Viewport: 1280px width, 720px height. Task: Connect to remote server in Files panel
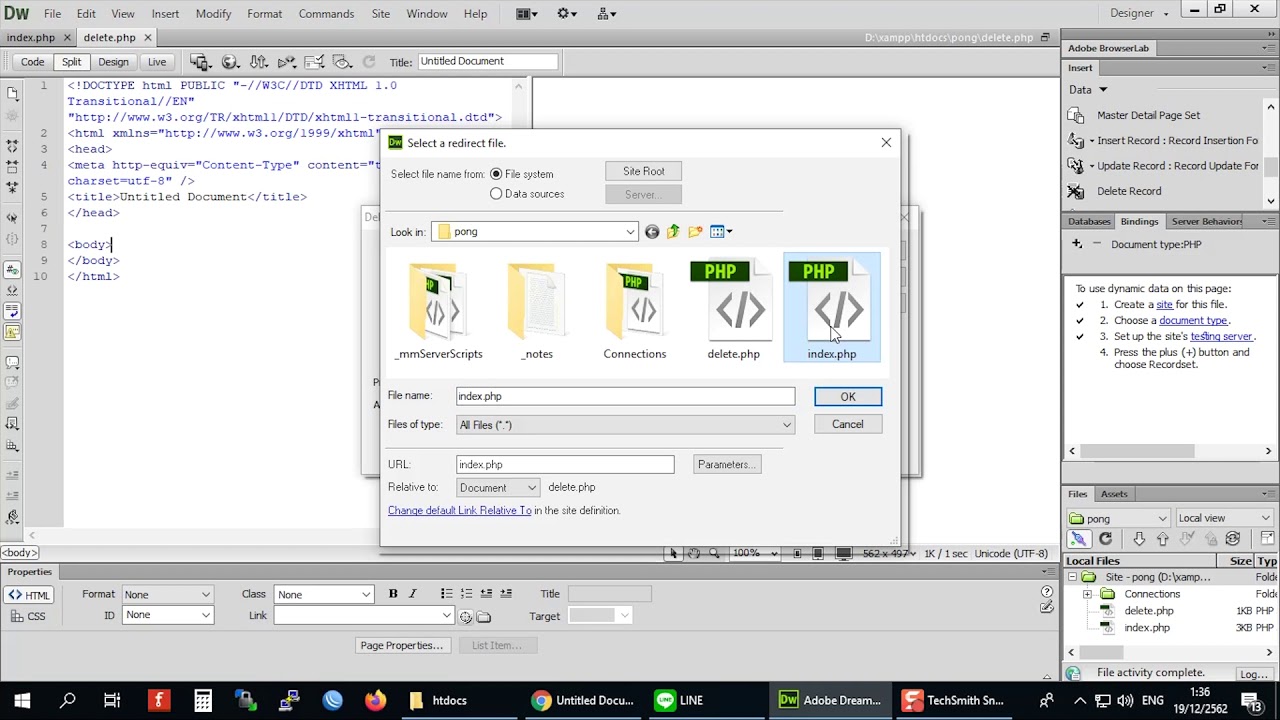(x=1078, y=539)
